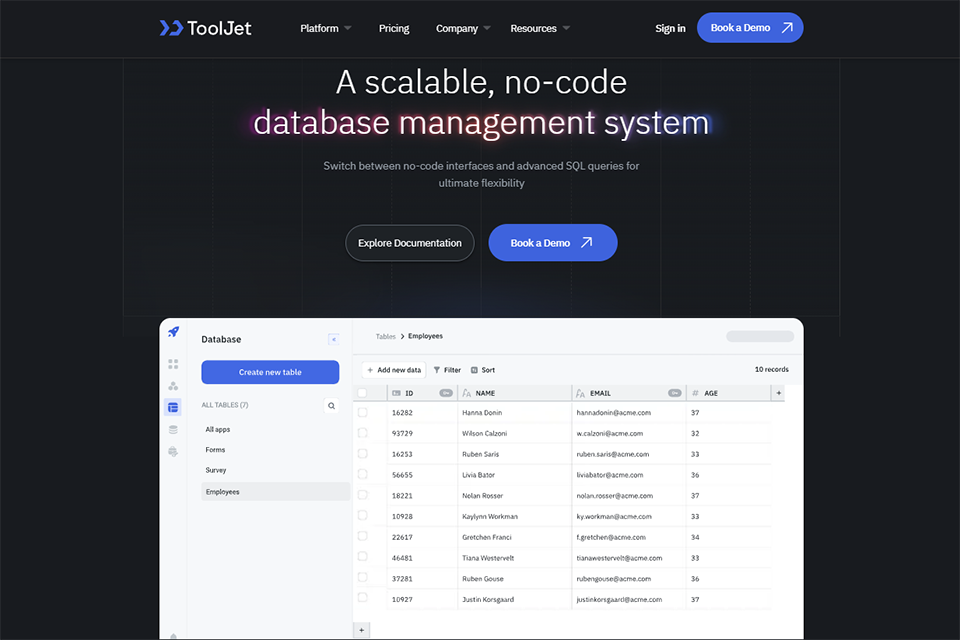Click the AGE column header
The image size is (960, 640).
point(729,393)
